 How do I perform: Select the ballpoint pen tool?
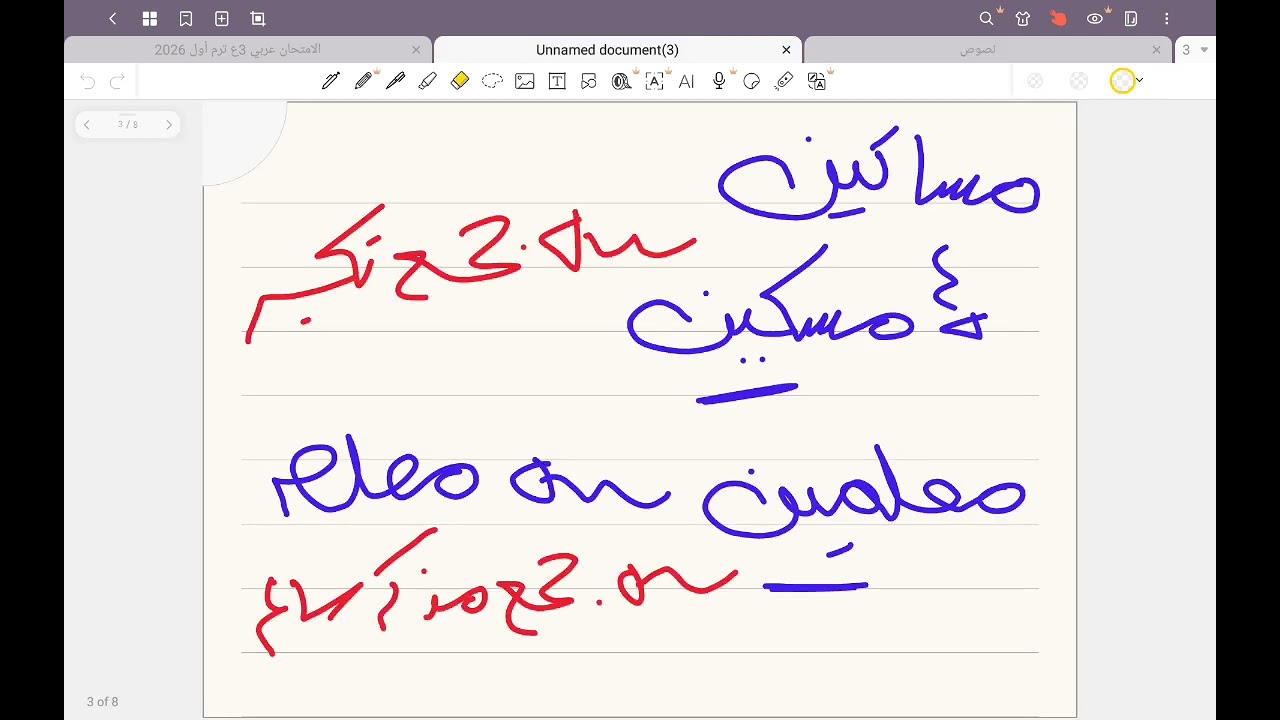point(395,81)
